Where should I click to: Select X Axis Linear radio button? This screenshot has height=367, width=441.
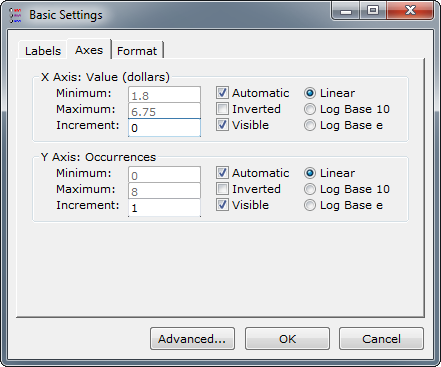[310, 93]
